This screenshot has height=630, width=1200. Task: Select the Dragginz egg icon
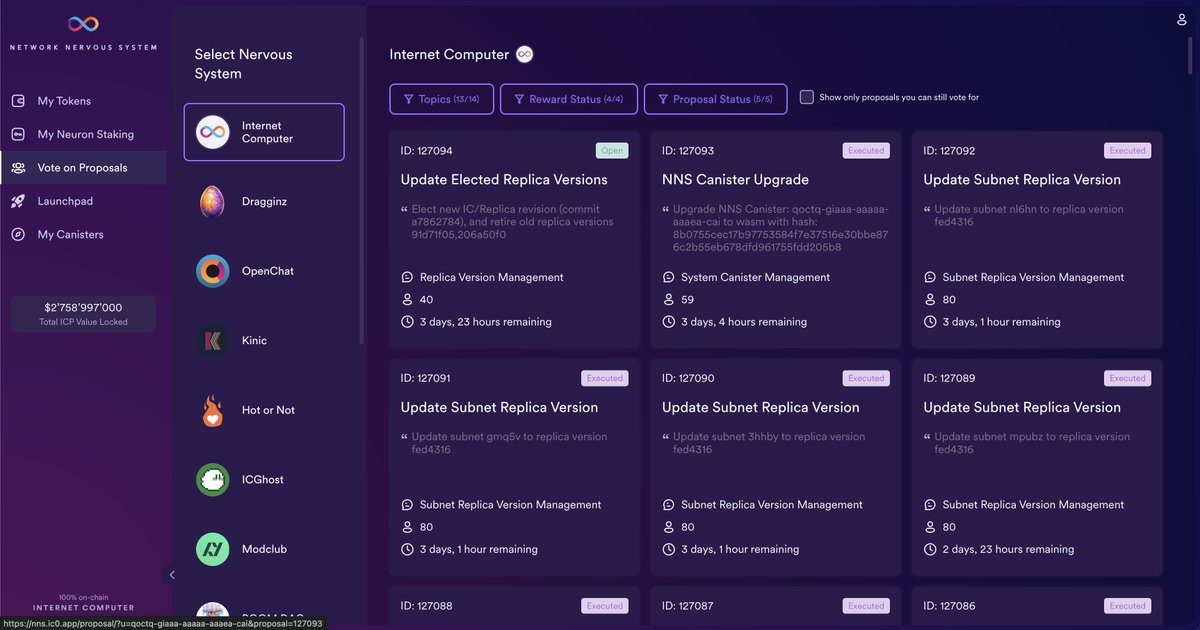pyautogui.click(x=212, y=201)
